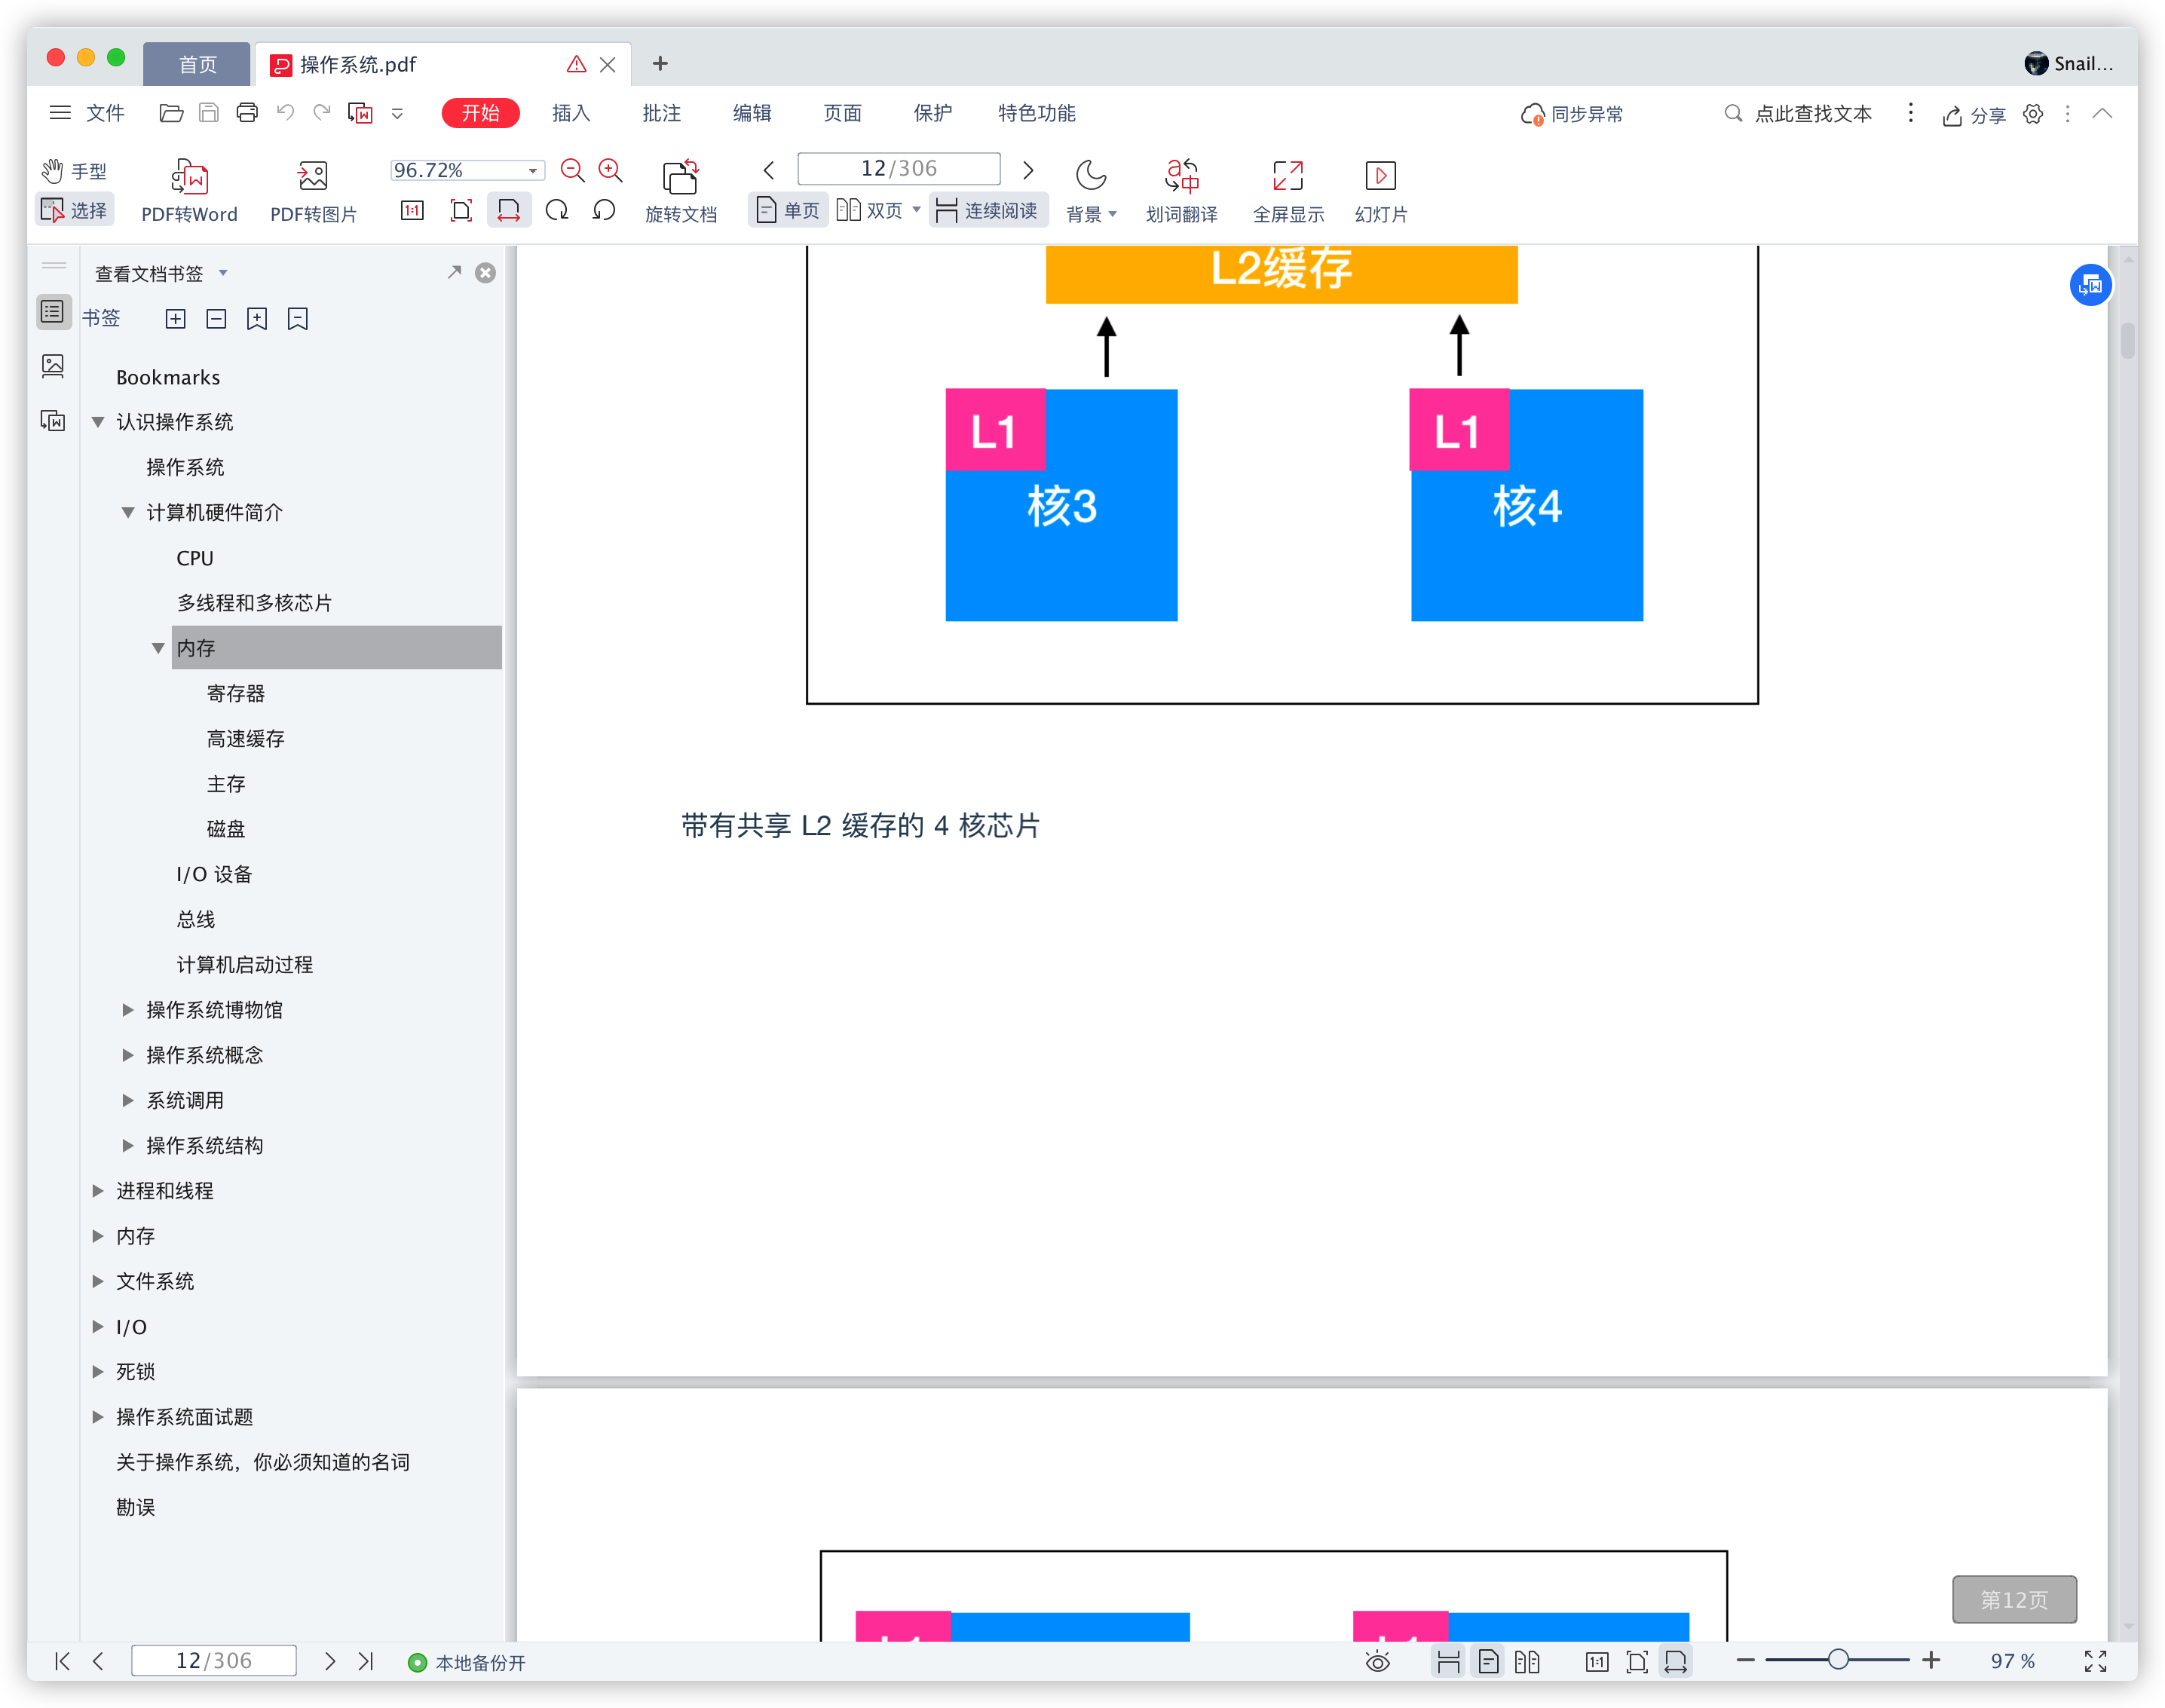Start the 幻灯片 slideshow mode
Image resolution: width=2165 pixels, height=1708 pixels.
pos(1380,177)
